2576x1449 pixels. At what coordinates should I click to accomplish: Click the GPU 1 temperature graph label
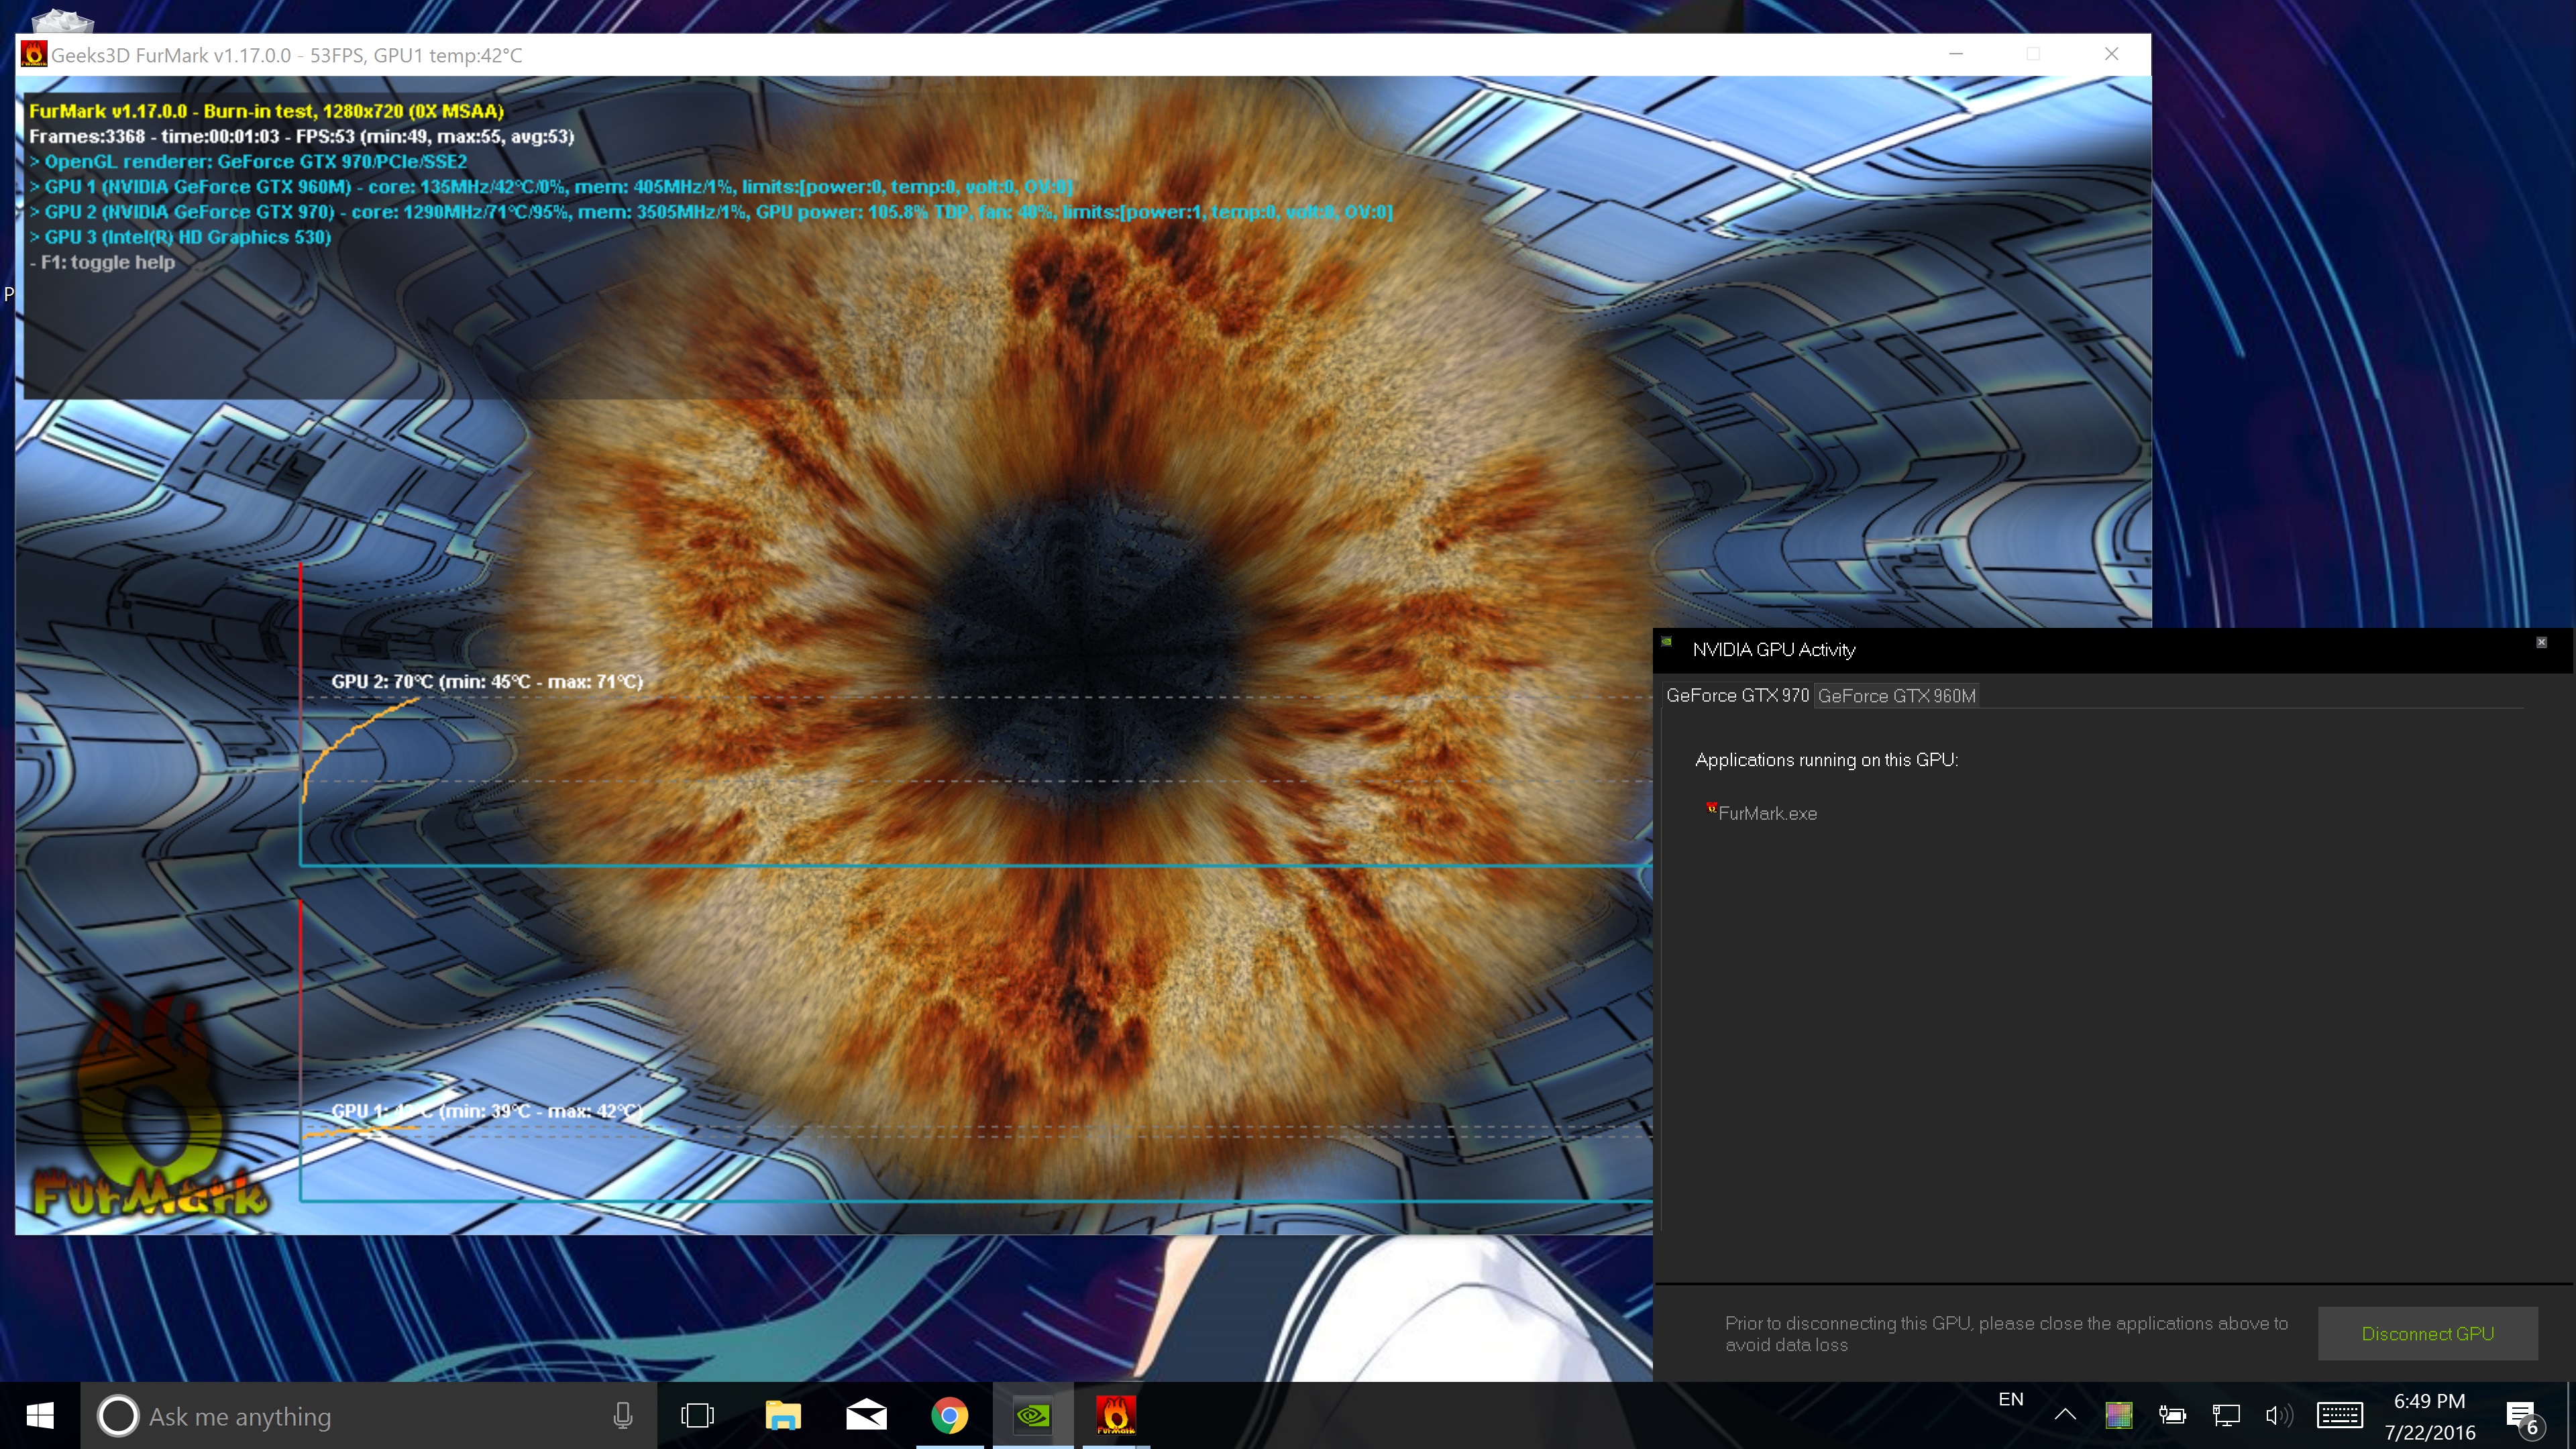tap(487, 1110)
